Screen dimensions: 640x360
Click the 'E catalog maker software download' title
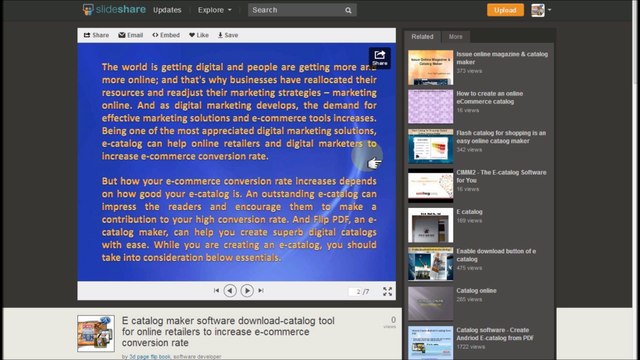[228, 332]
